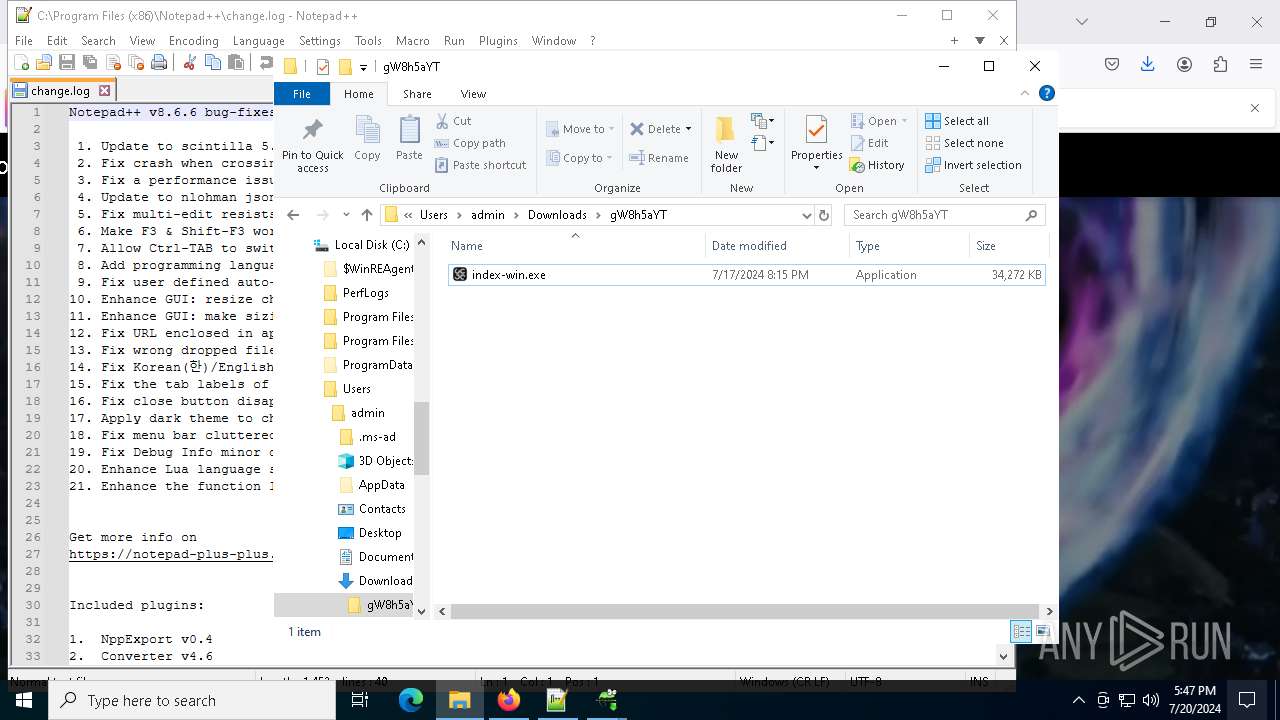Collapse the Explorer ribbon with the chevron
Image resolution: width=1280 pixels, height=720 pixels.
pos(1025,93)
